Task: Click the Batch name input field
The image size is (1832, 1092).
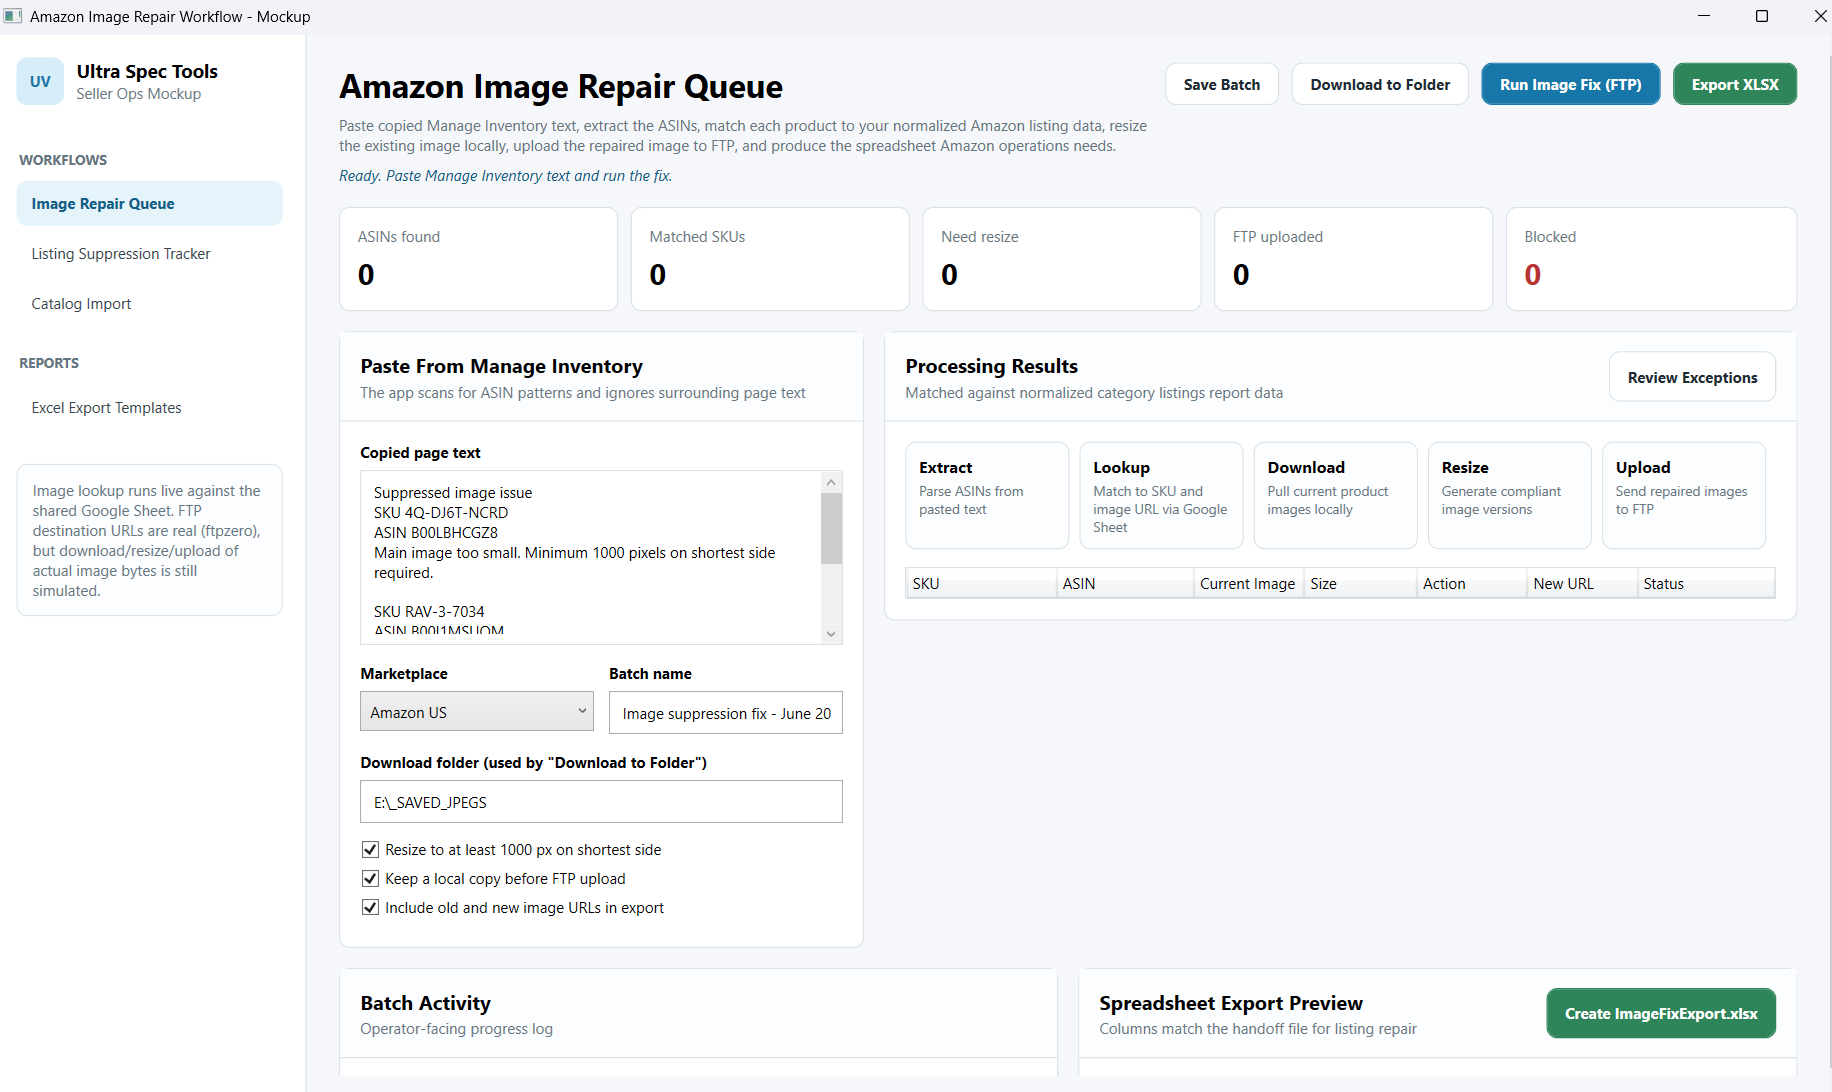Action: tap(726, 713)
